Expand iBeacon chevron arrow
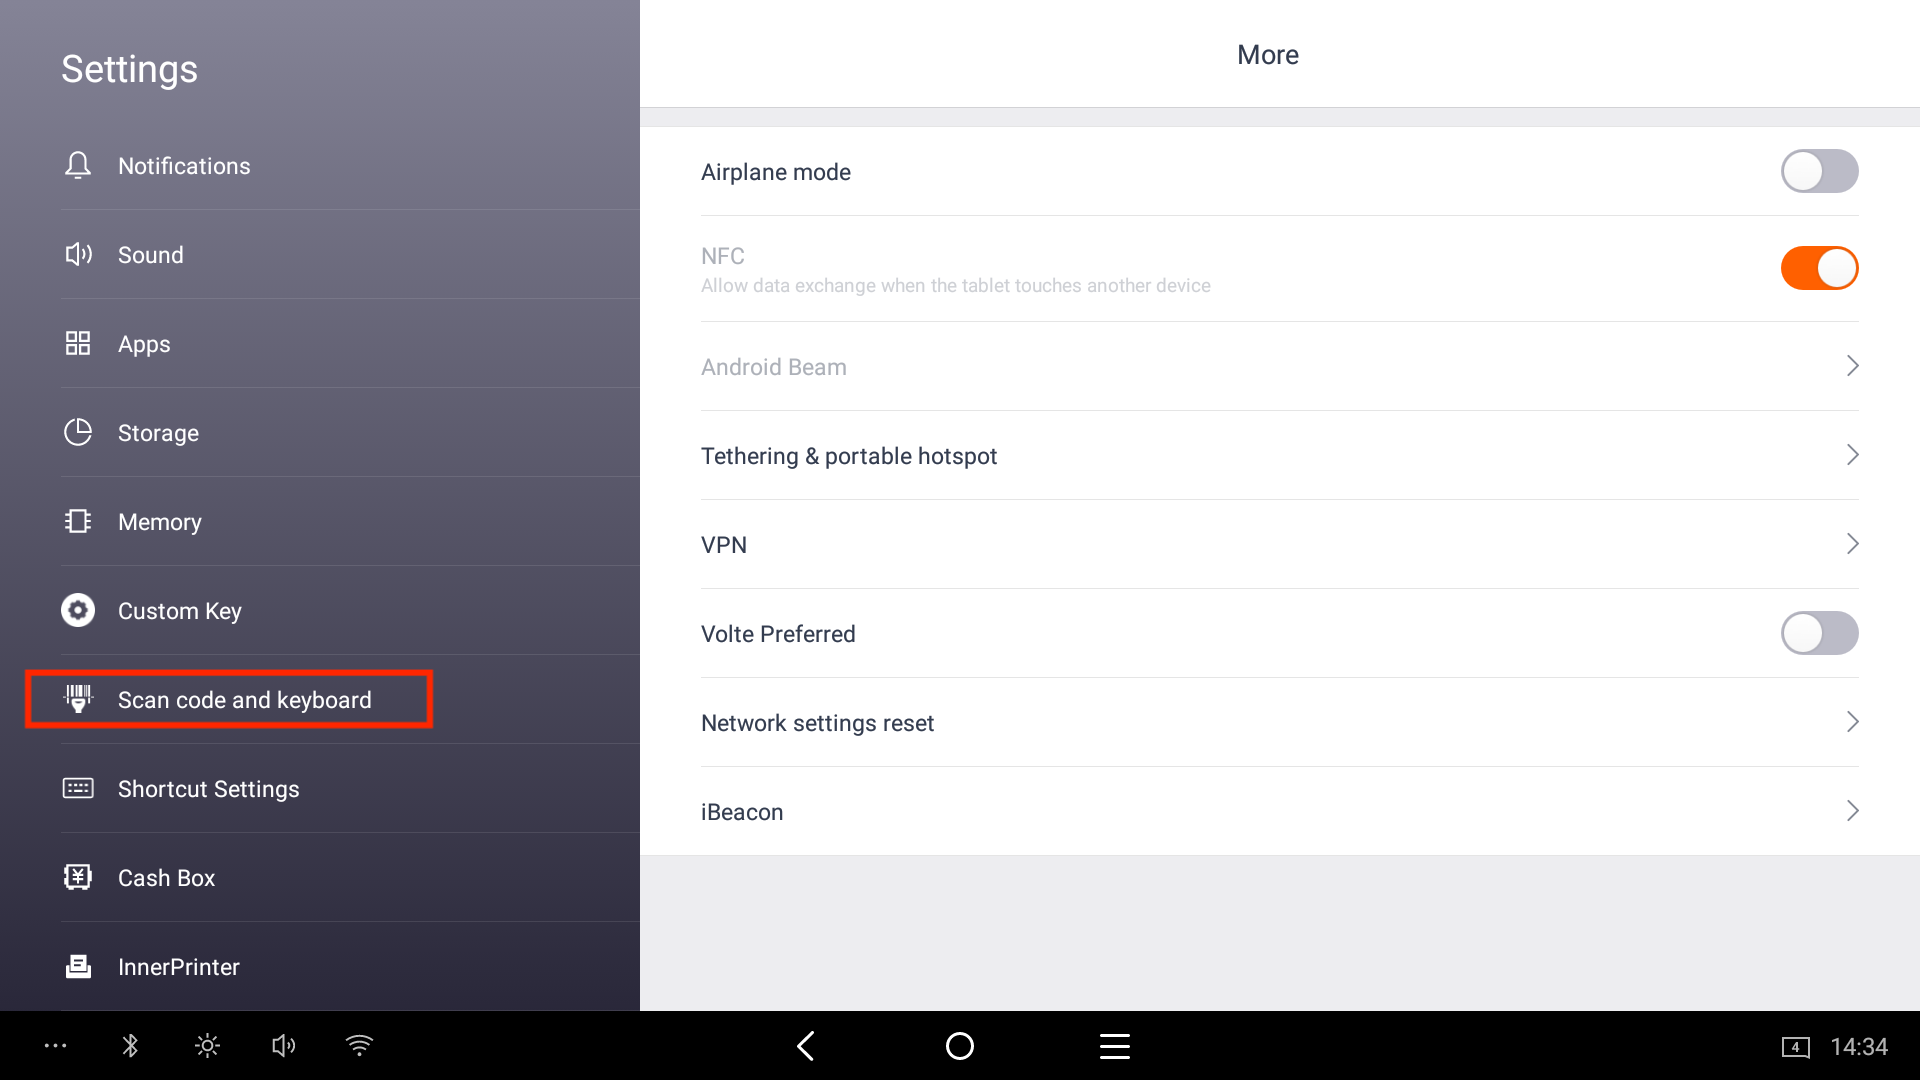Image resolution: width=1920 pixels, height=1080 pixels. 1852,811
